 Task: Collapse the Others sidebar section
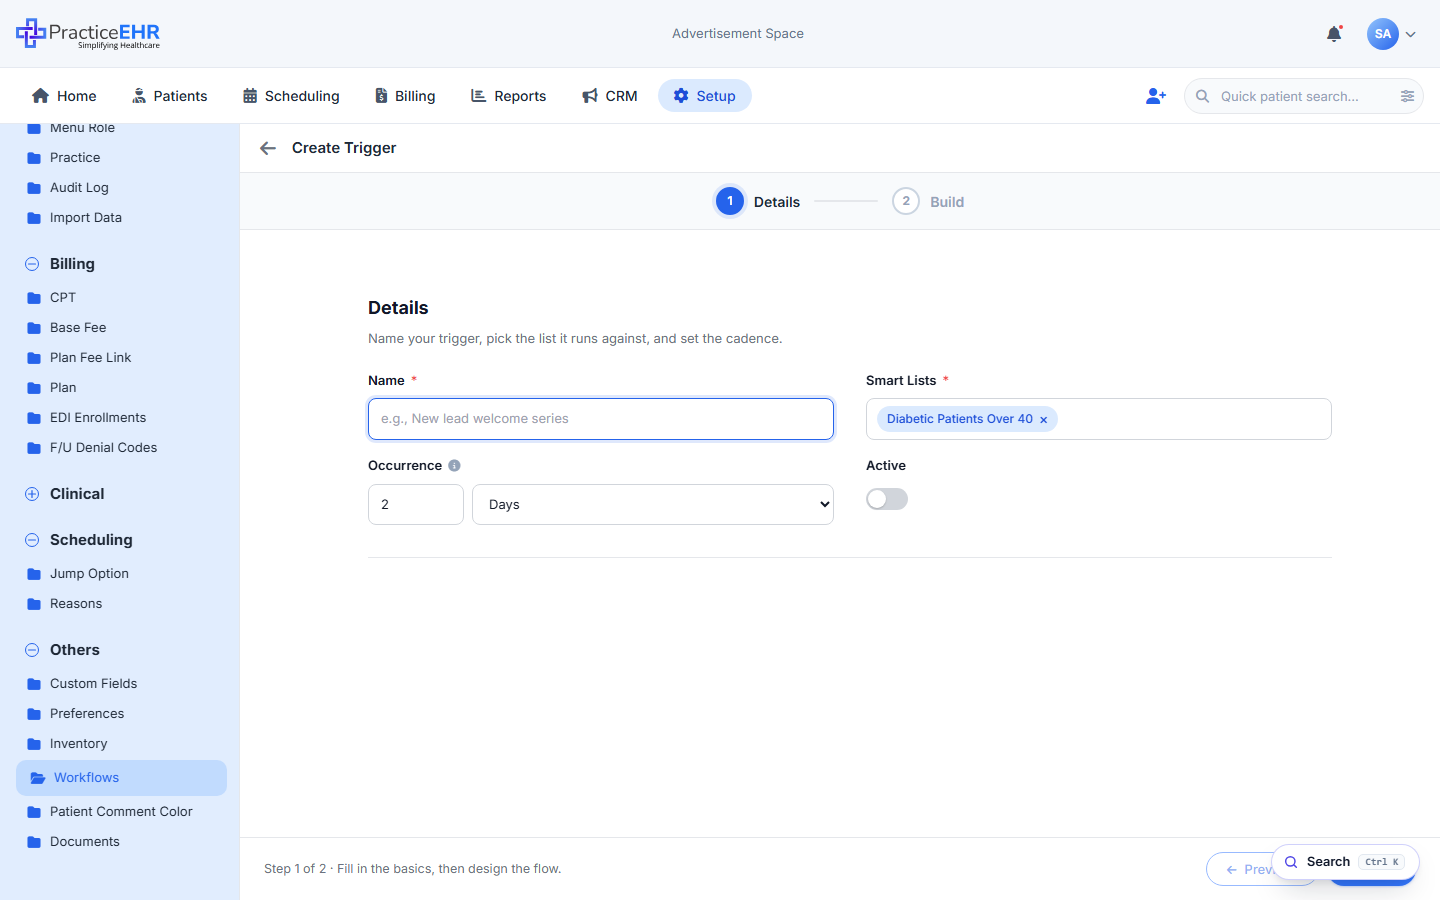pos(32,650)
